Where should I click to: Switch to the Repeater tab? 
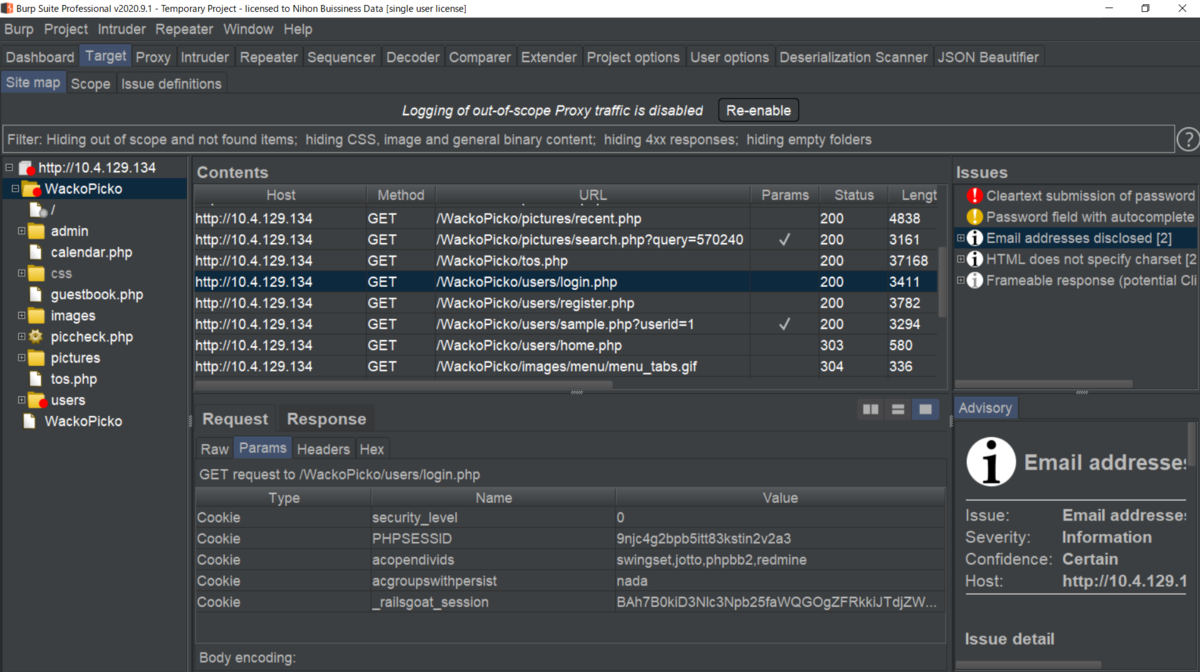click(269, 57)
